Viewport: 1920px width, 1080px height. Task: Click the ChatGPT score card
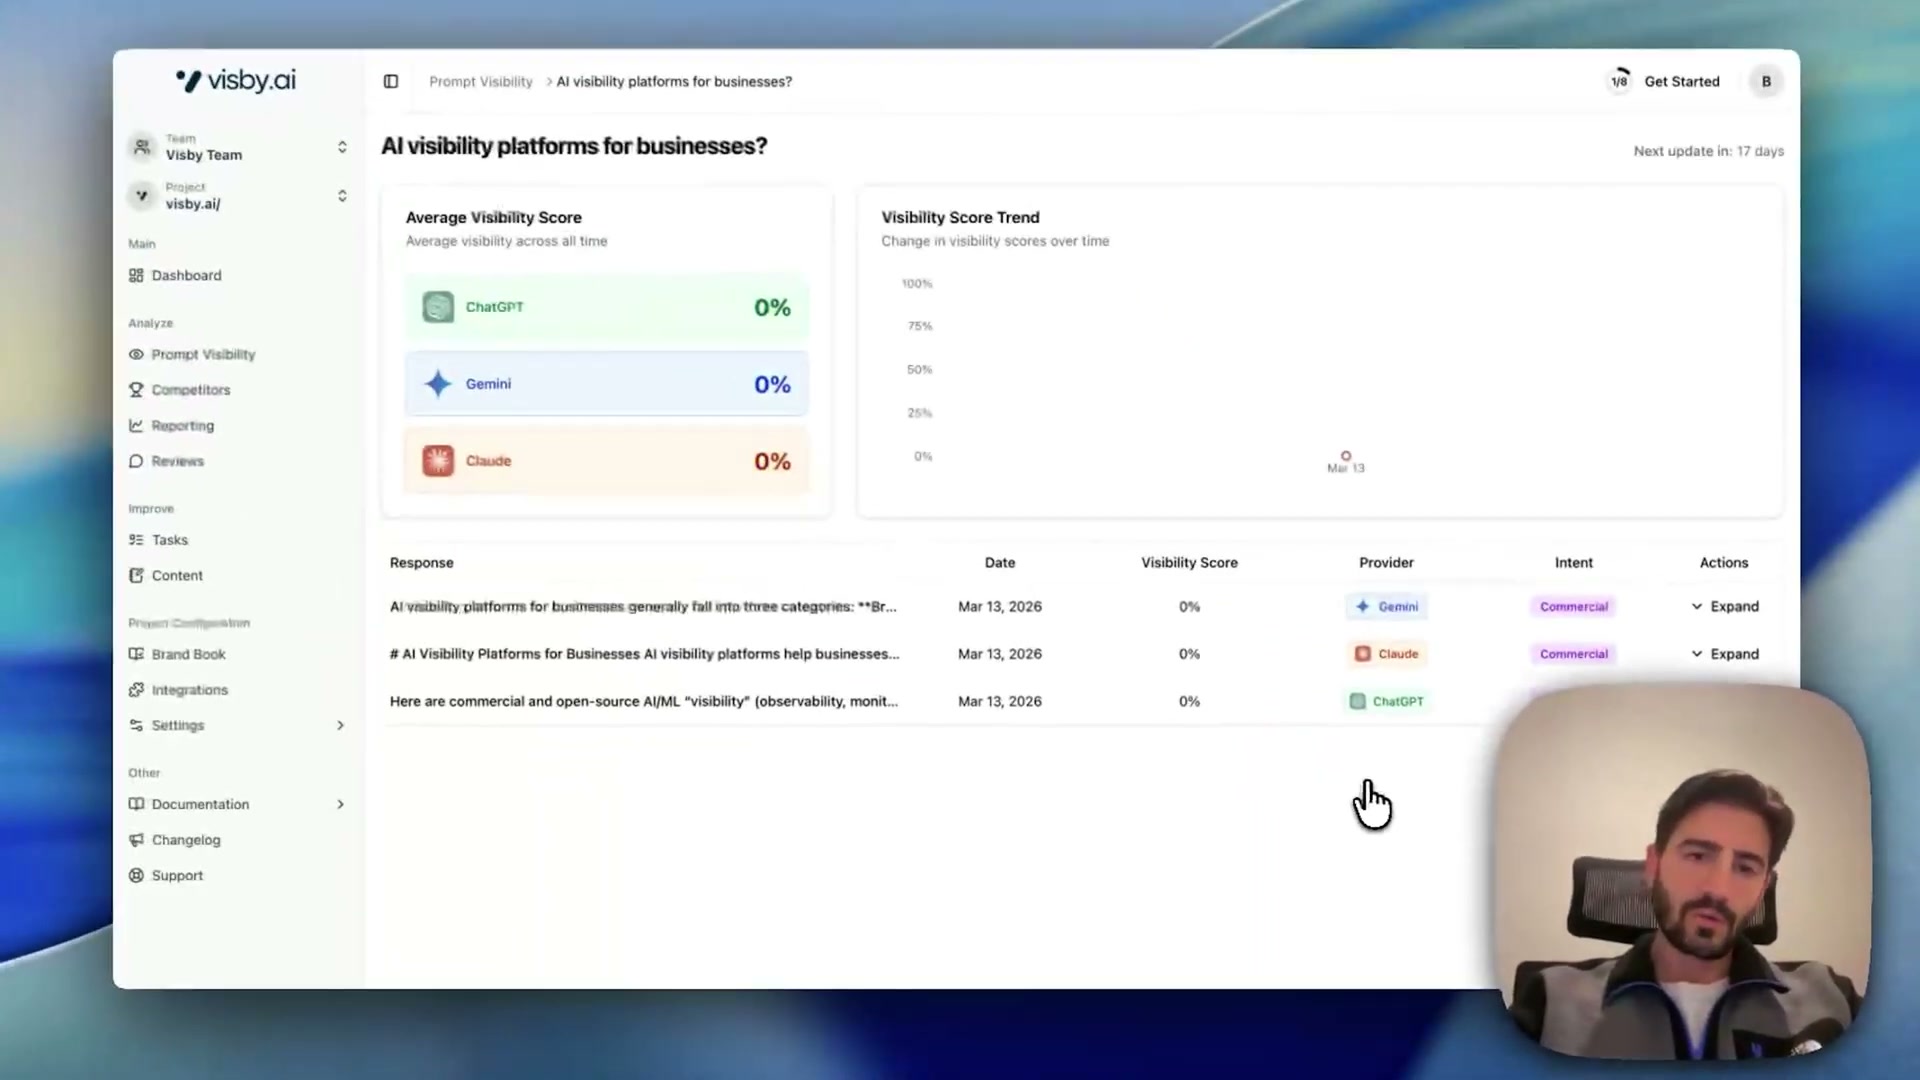click(x=606, y=308)
